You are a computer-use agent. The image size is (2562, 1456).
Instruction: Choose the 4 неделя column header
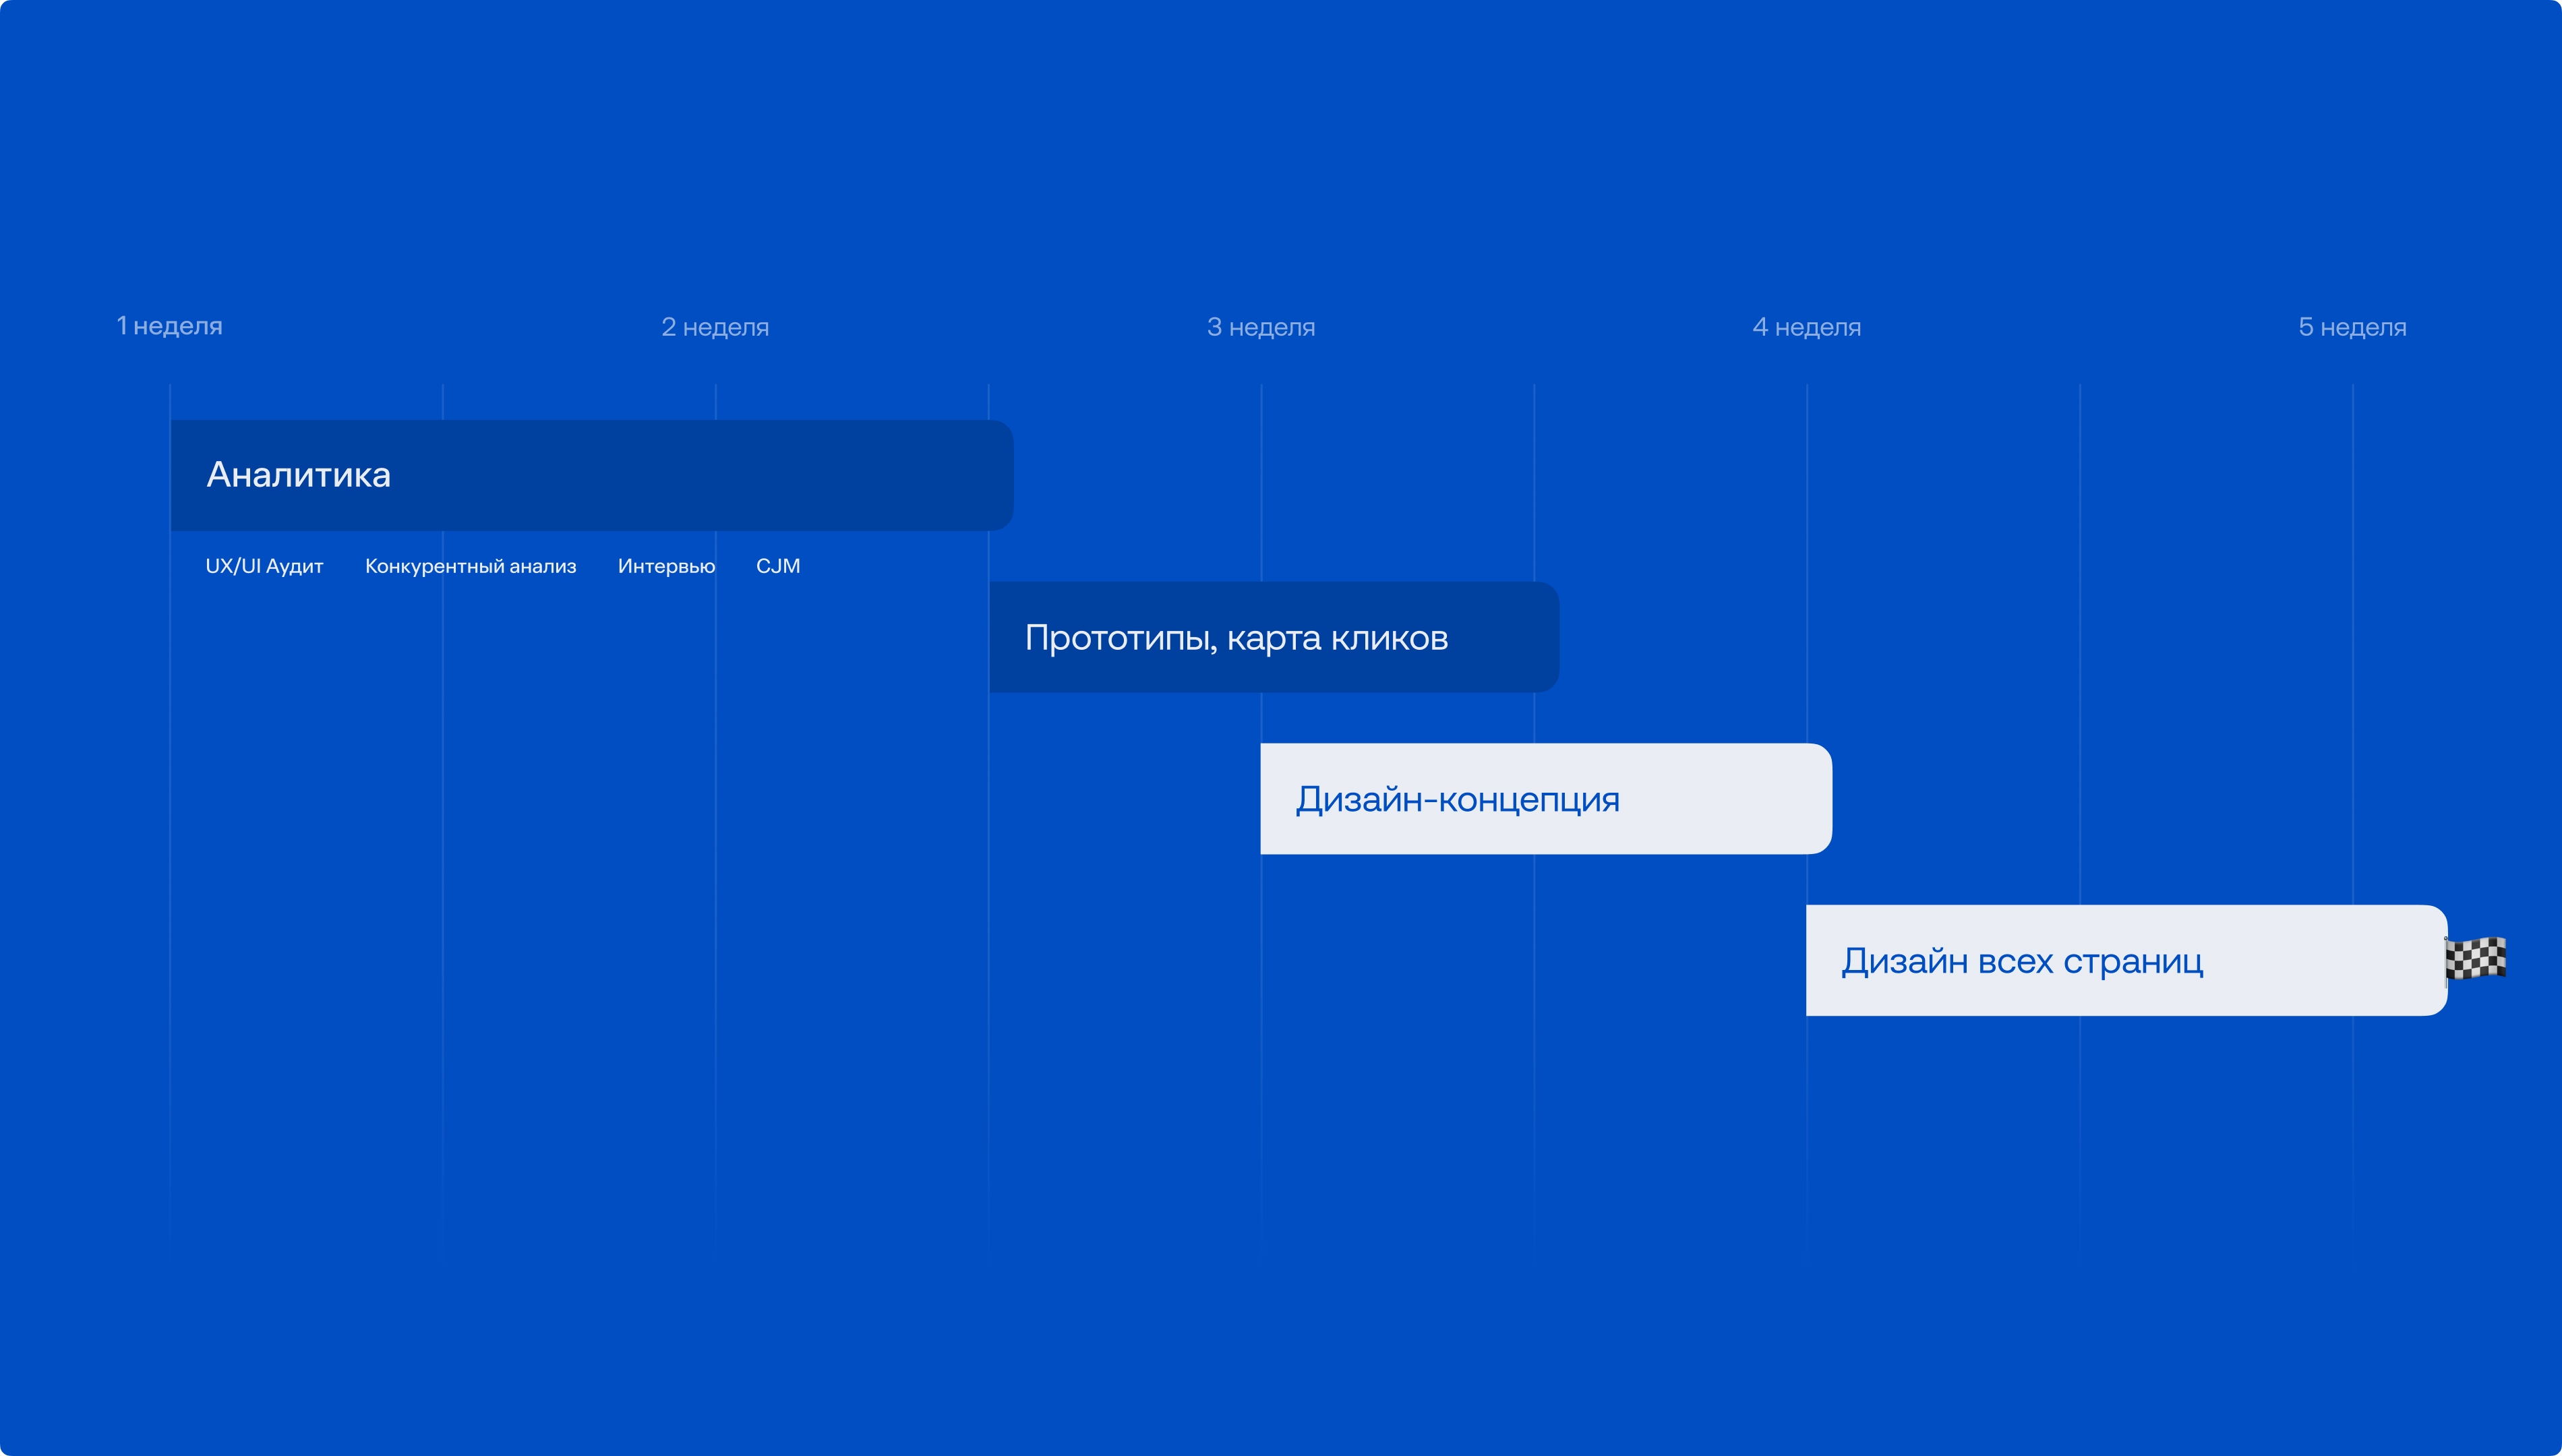1806,327
